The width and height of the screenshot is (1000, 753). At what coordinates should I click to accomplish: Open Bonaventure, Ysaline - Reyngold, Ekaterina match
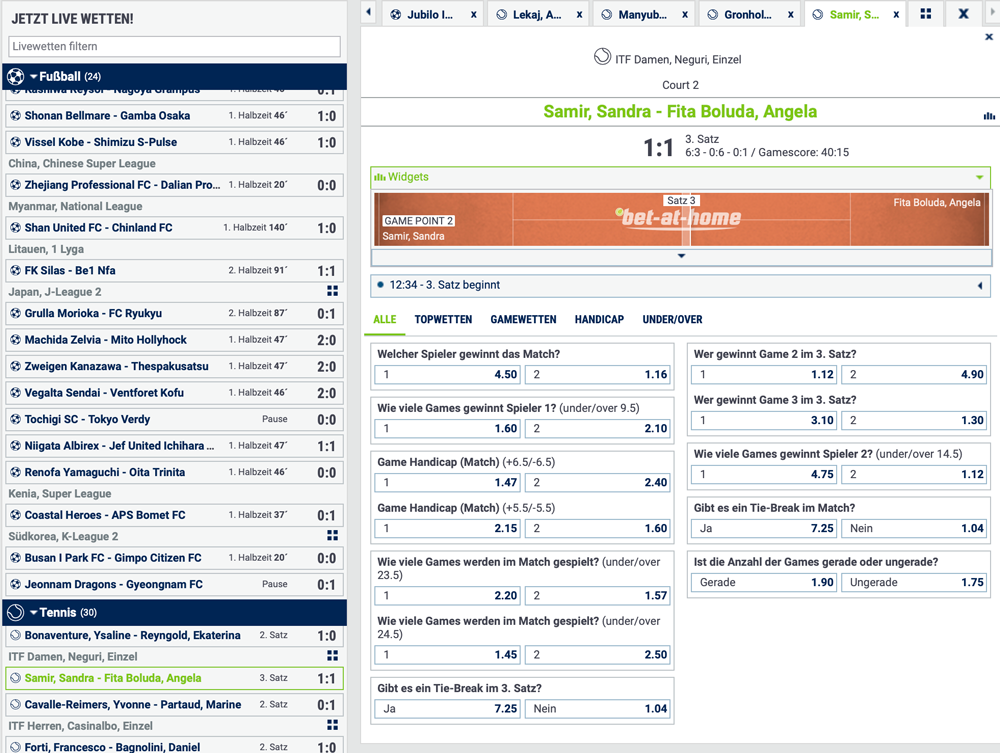coord(174,635)
